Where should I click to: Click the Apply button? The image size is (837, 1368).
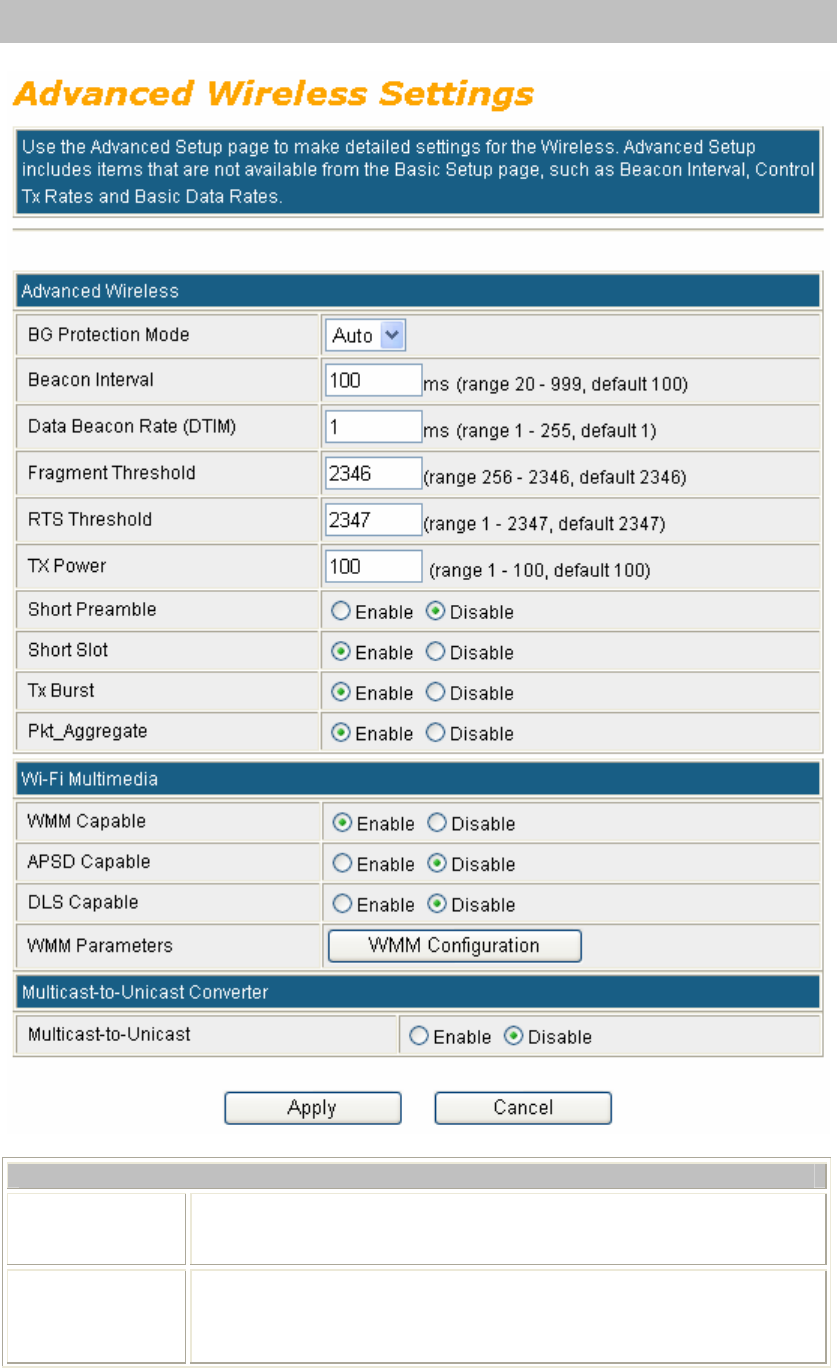(312, 1108)
